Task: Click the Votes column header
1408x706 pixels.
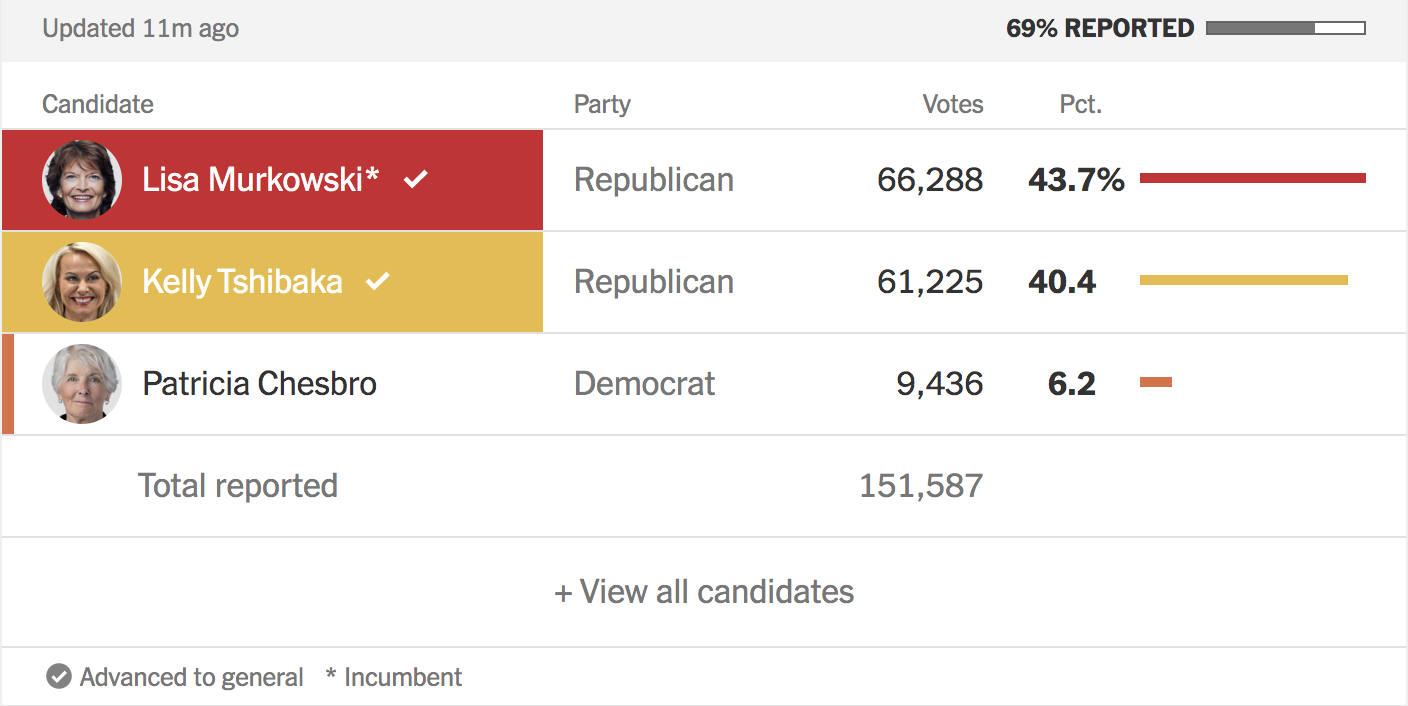Action: tap(952, 104)
